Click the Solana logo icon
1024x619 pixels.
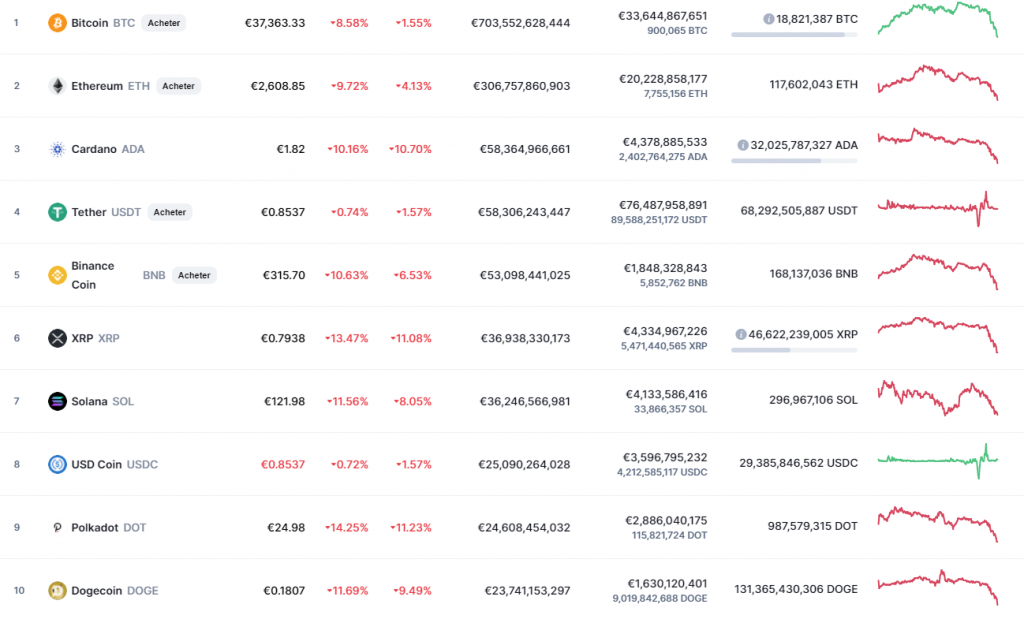57,401
